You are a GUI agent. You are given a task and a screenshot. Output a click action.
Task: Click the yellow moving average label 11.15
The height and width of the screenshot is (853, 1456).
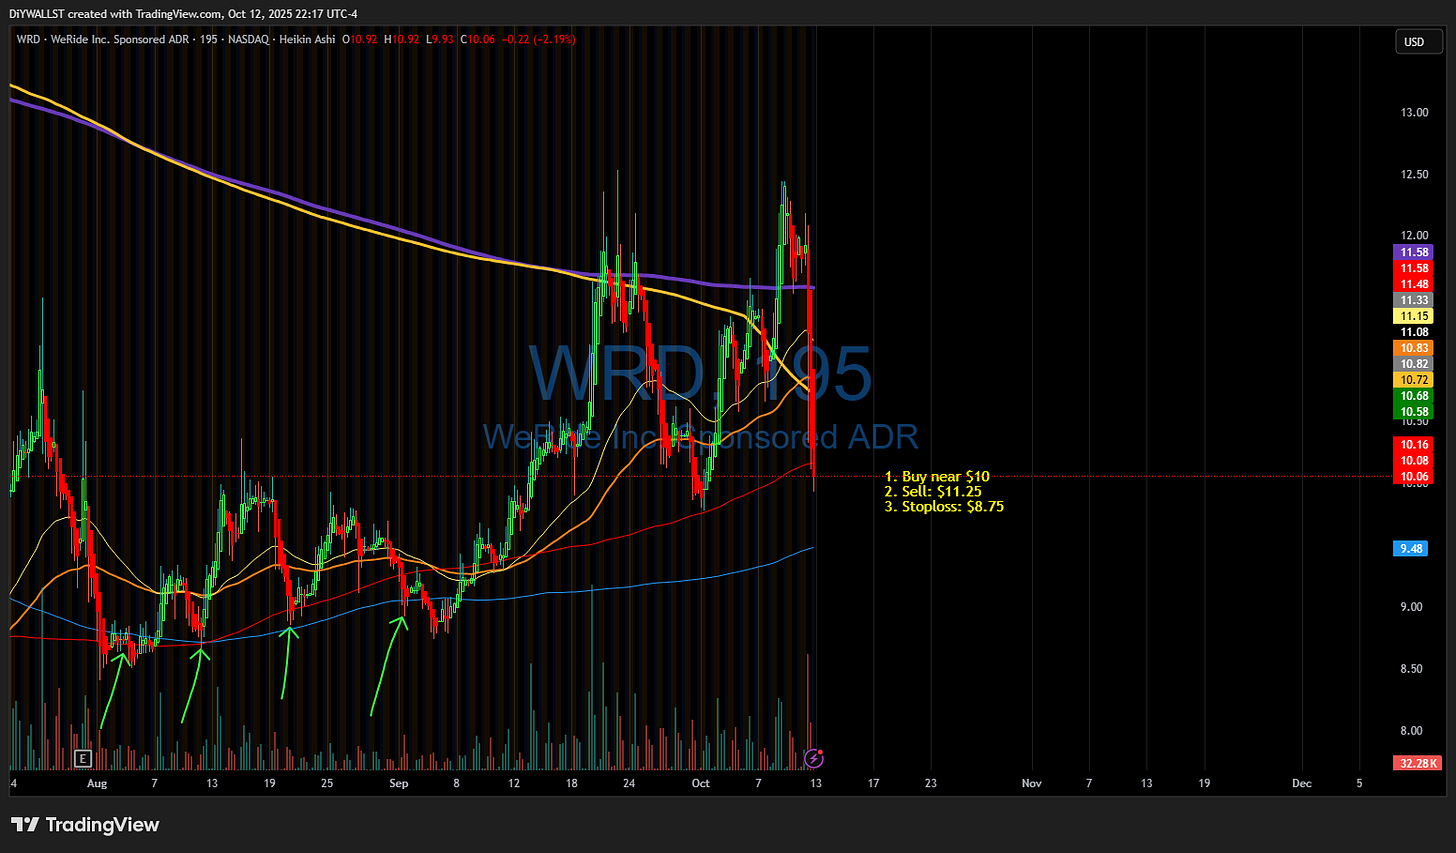click(x=1413, y=315)
